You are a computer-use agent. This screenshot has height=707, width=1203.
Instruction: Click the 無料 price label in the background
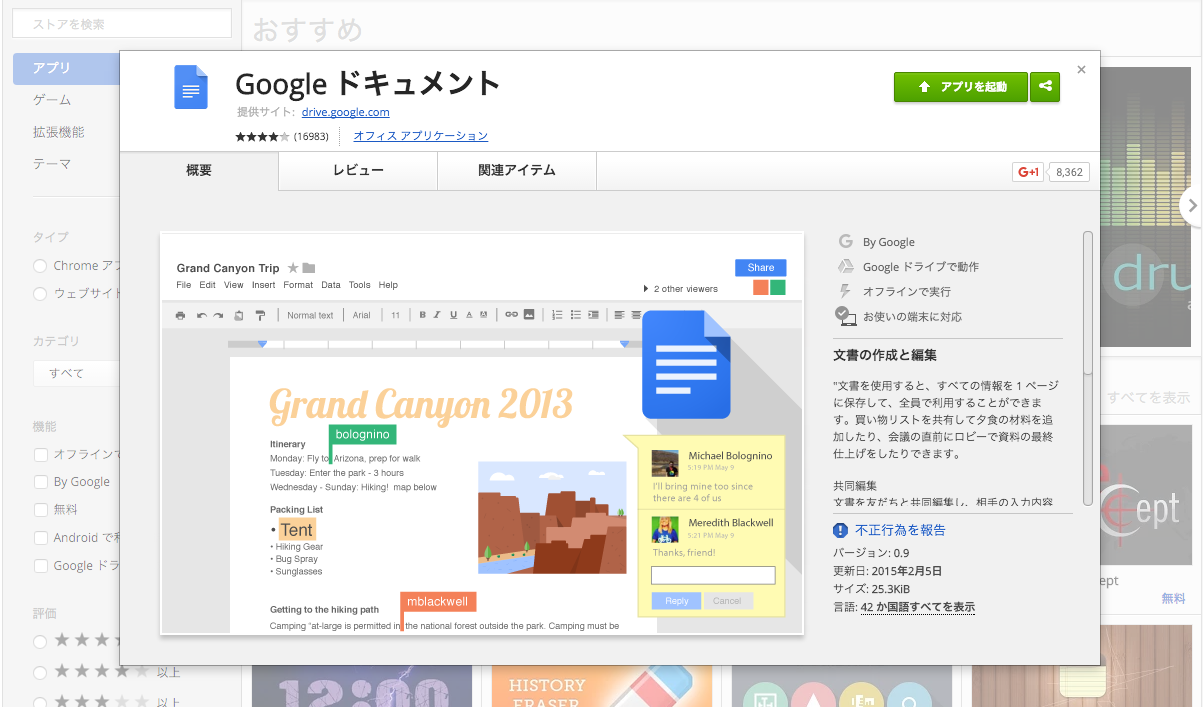[1173, 599]
